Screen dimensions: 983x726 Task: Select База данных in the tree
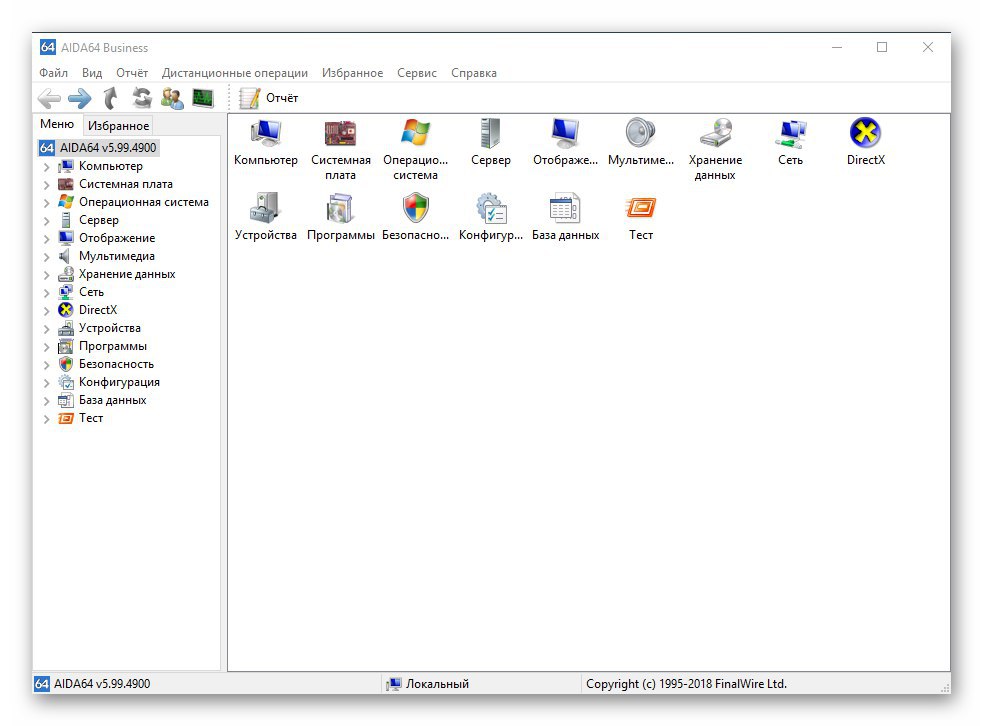(x=112, y=400)
